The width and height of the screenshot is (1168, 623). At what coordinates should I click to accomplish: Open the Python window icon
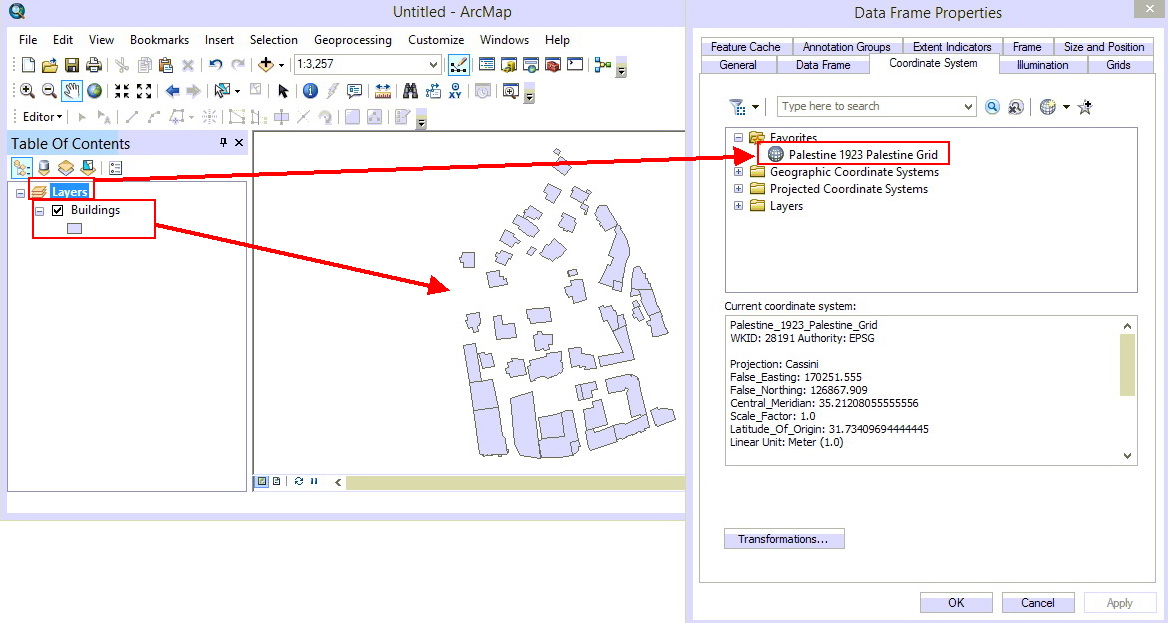click(575, 65)
